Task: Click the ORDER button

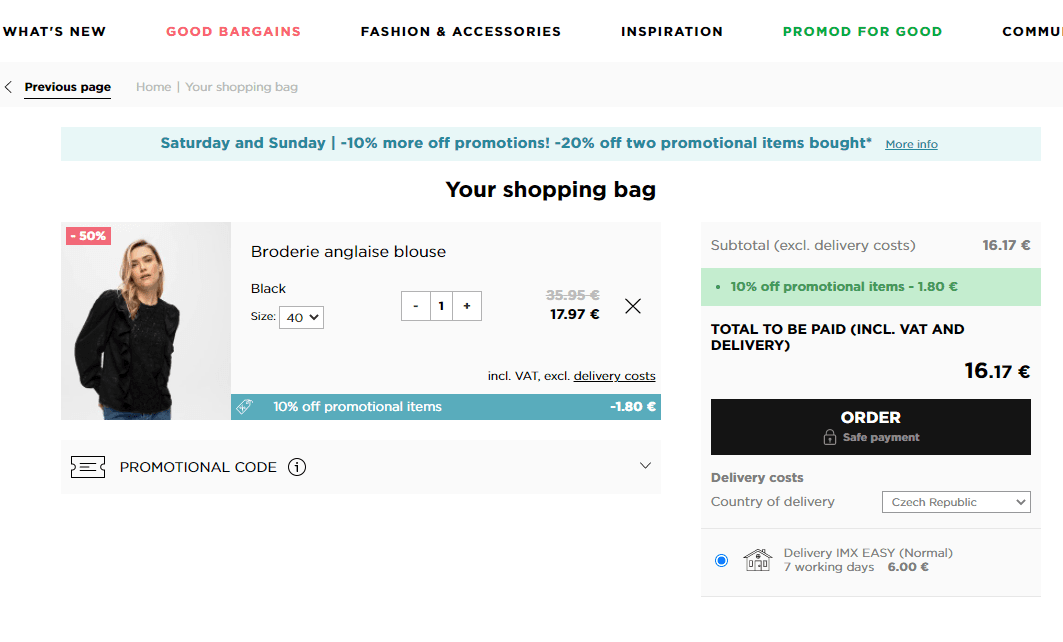Action: (870, 427)
